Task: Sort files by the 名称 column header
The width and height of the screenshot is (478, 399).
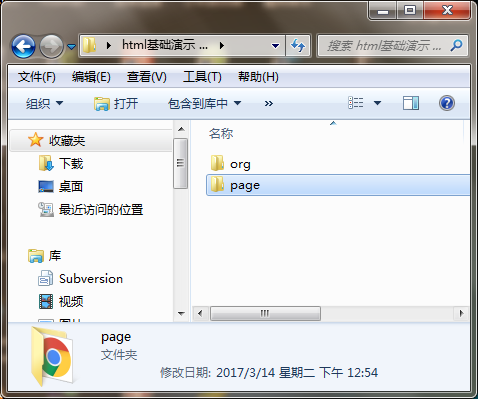Action: pyautogui.click(x=221, y=134)
